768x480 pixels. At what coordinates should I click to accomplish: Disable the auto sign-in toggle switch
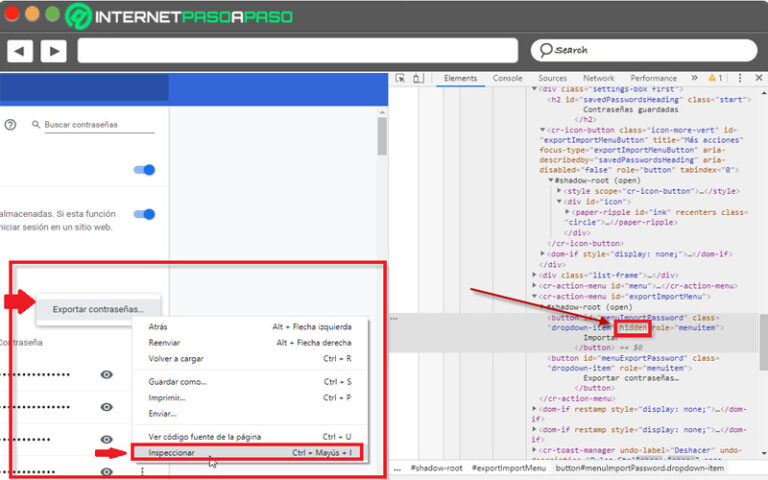[x=144, y=214]
